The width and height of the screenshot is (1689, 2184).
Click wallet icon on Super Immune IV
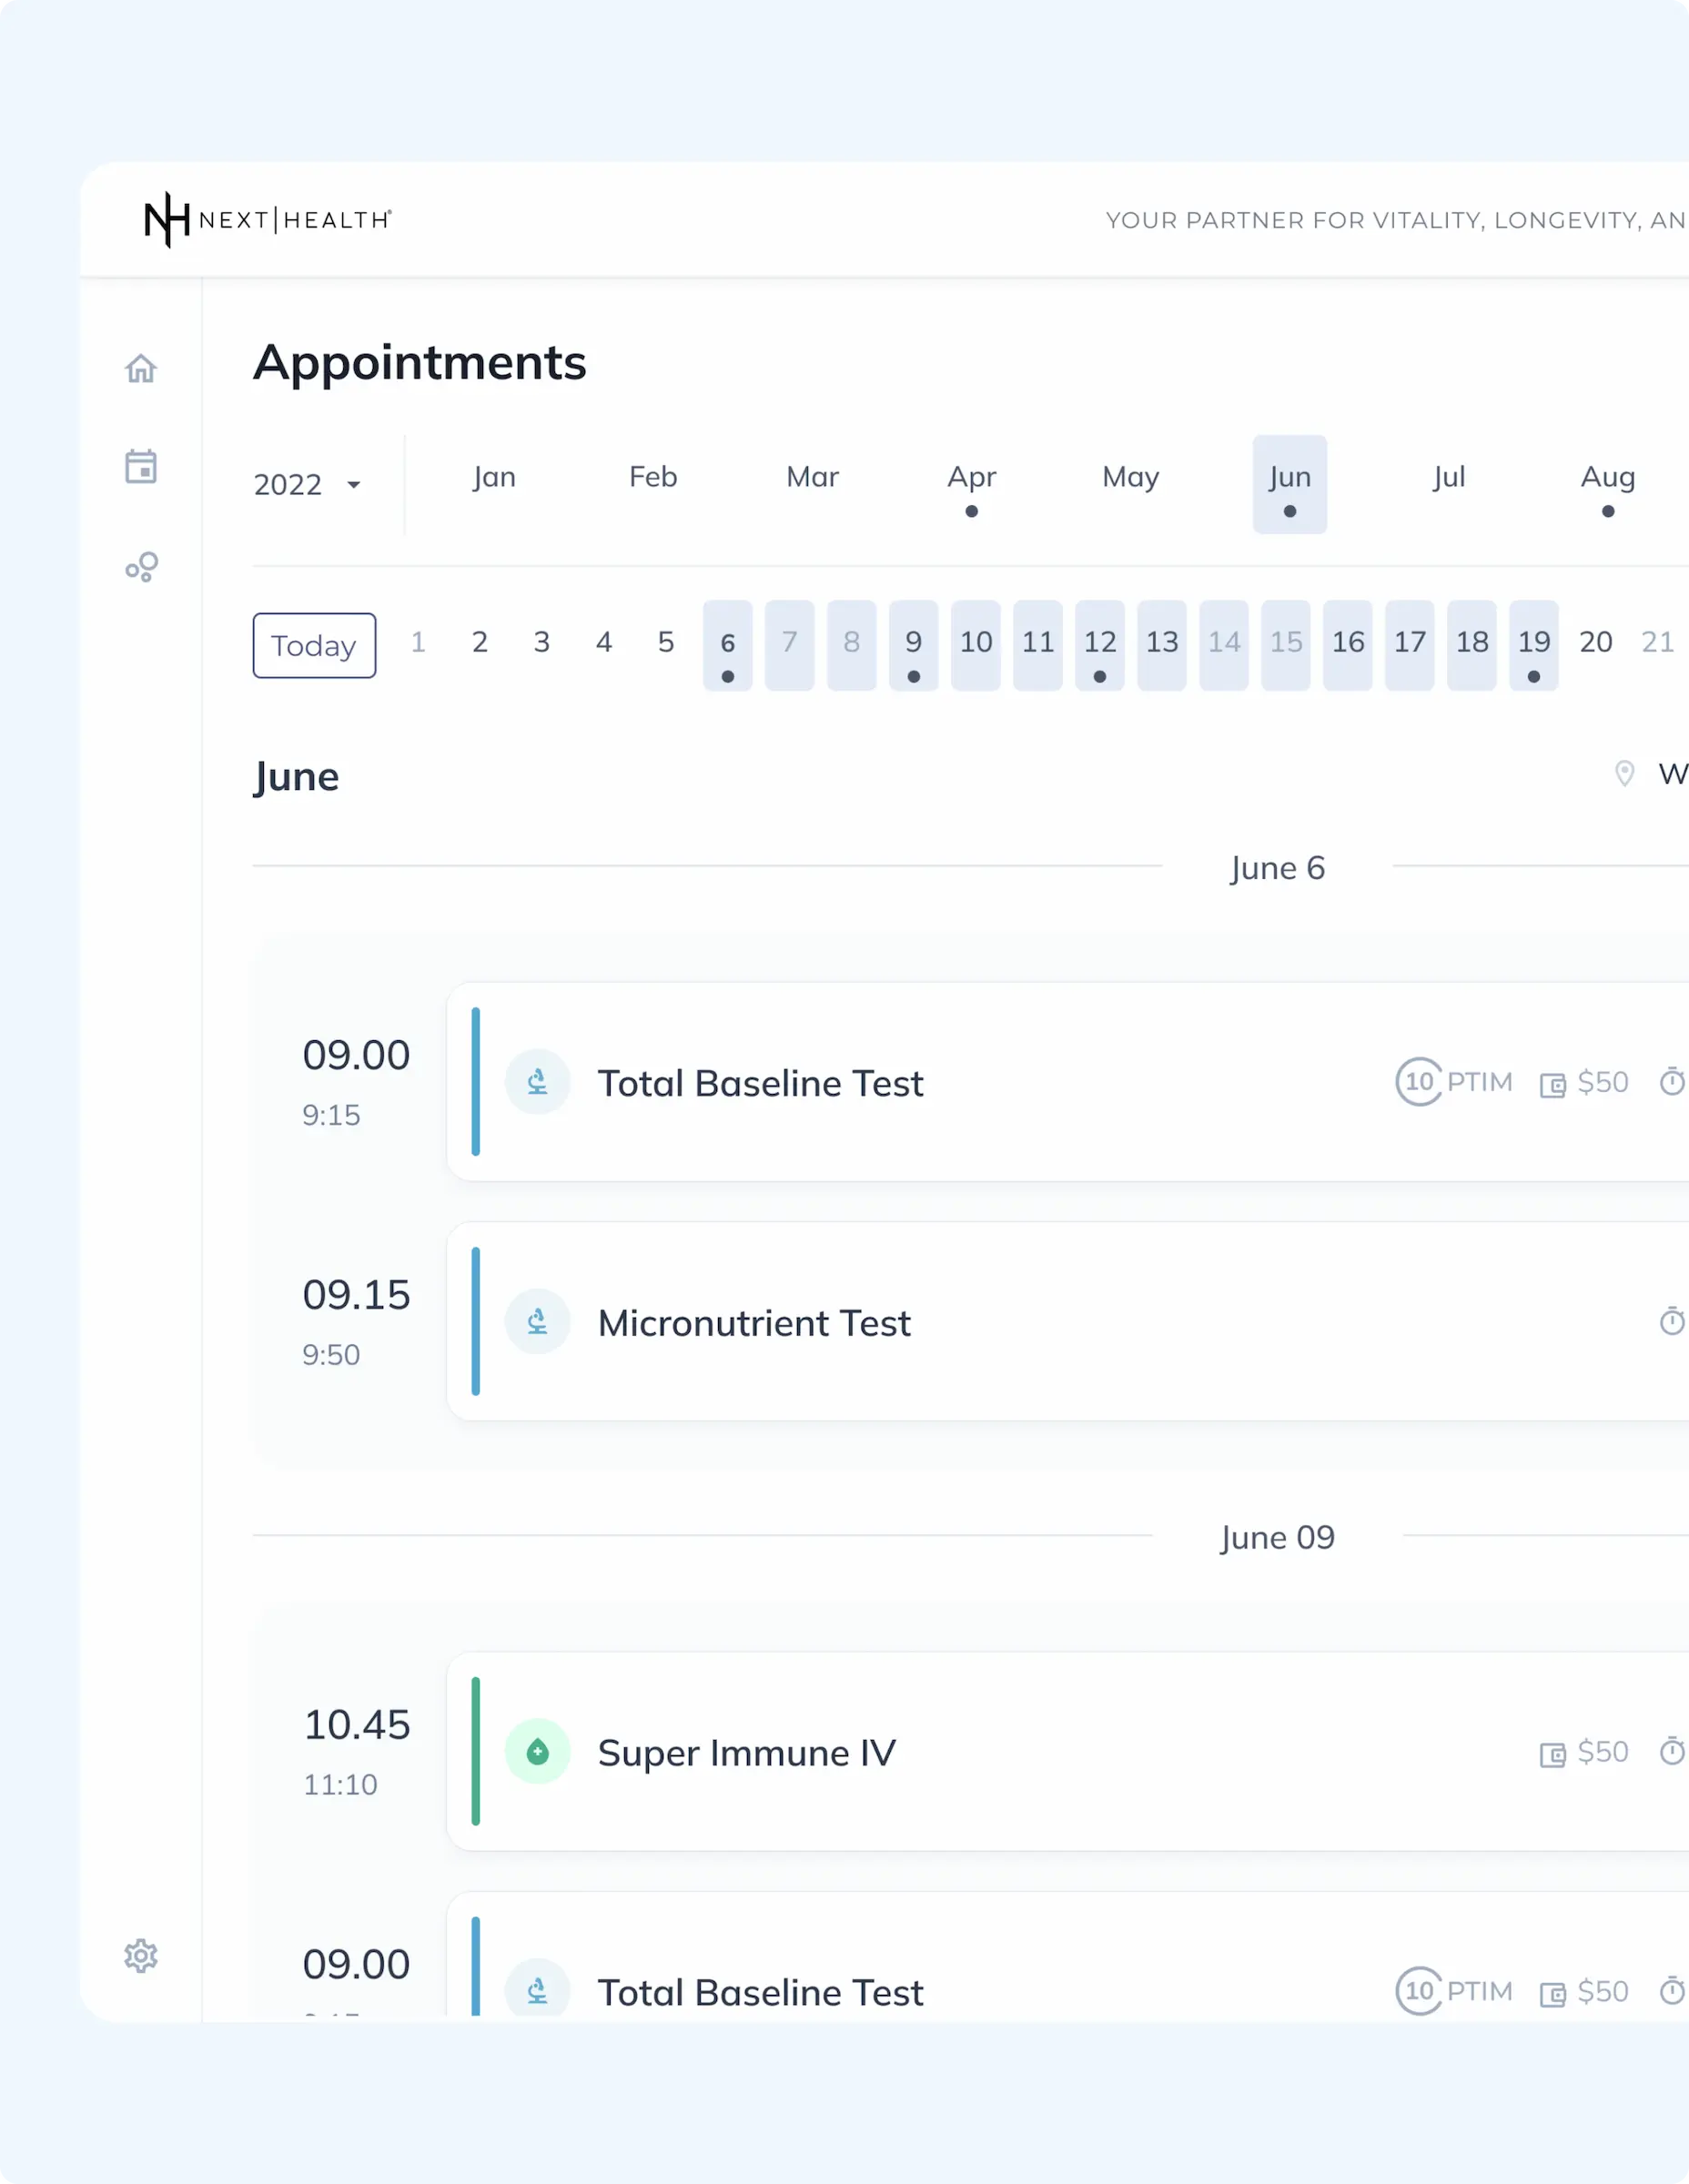click(x=1552, y=1755)
